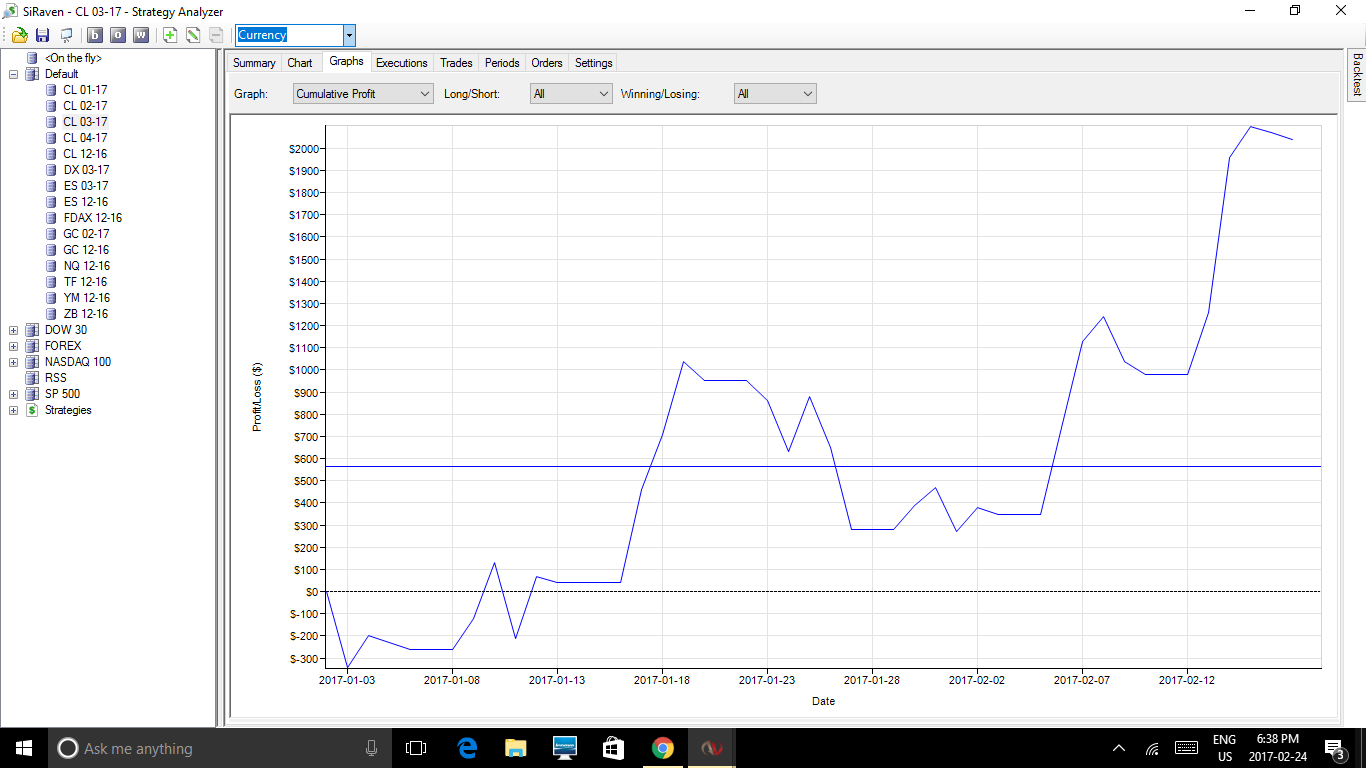
Task: Click the list icon beside DOW 30
Action: pos(32,330)
